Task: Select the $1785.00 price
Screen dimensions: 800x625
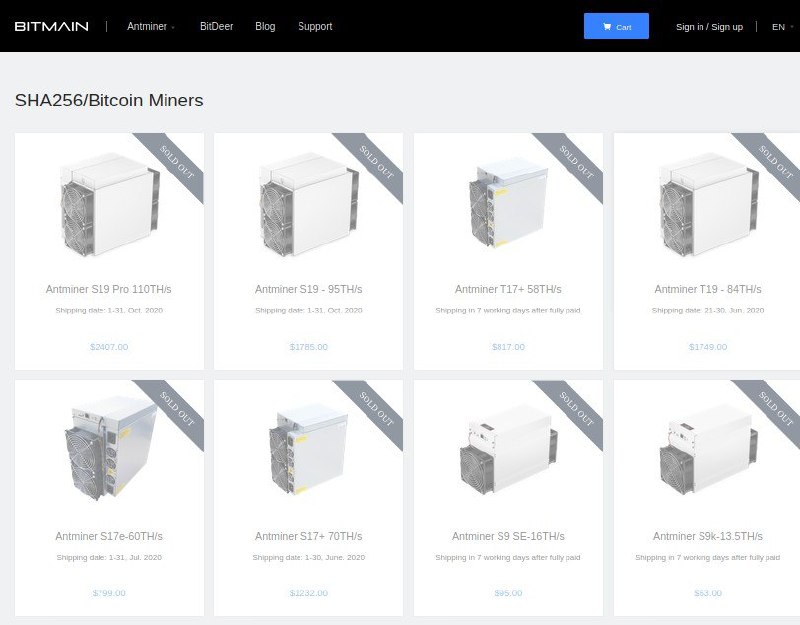Action: (x=309, y=347)
